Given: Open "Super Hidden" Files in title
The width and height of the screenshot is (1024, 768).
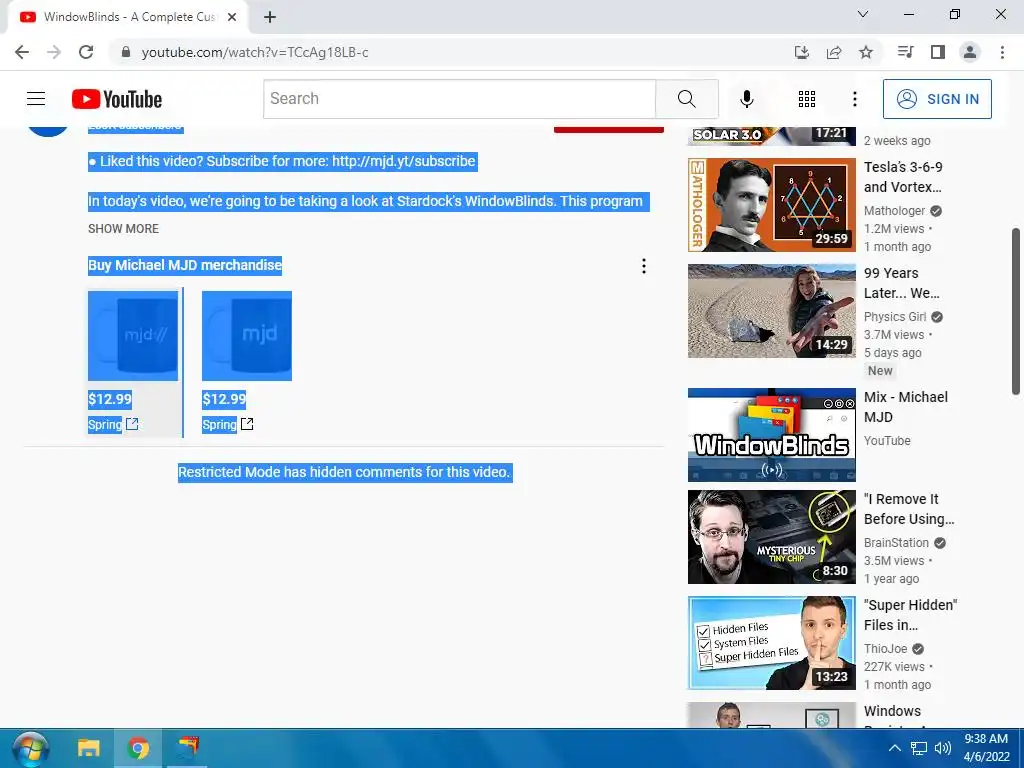Looking at the screenshot, I should 910,615.
